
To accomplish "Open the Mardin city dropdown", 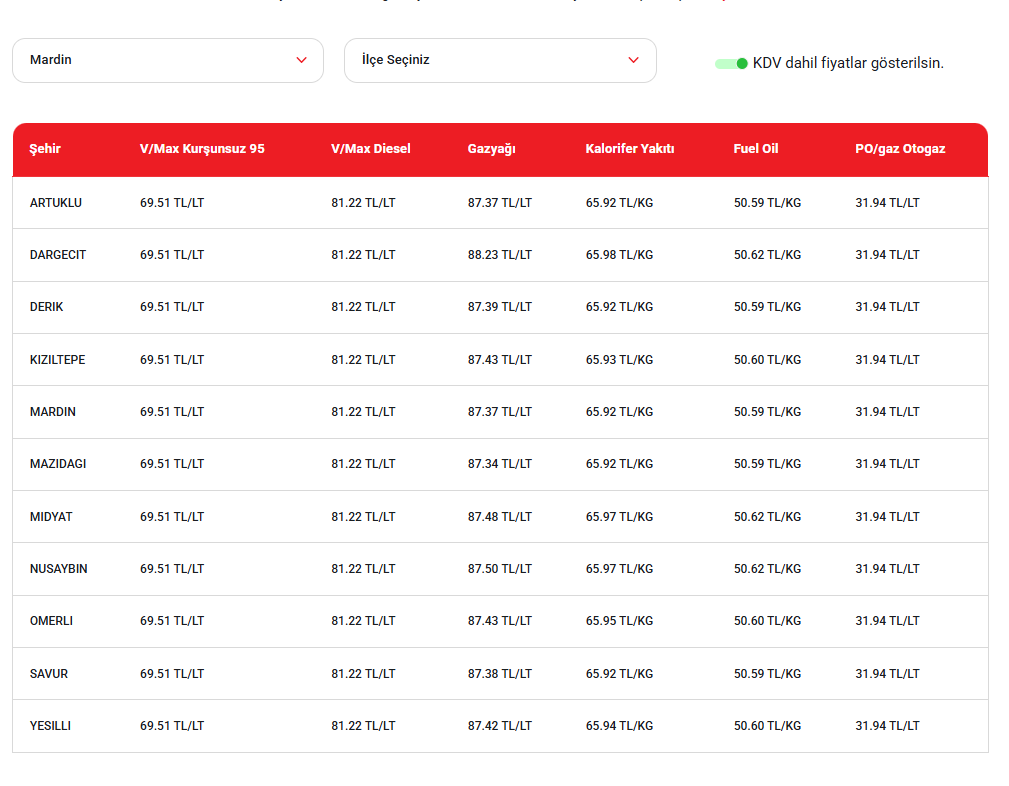I will (x=168, y=60).
